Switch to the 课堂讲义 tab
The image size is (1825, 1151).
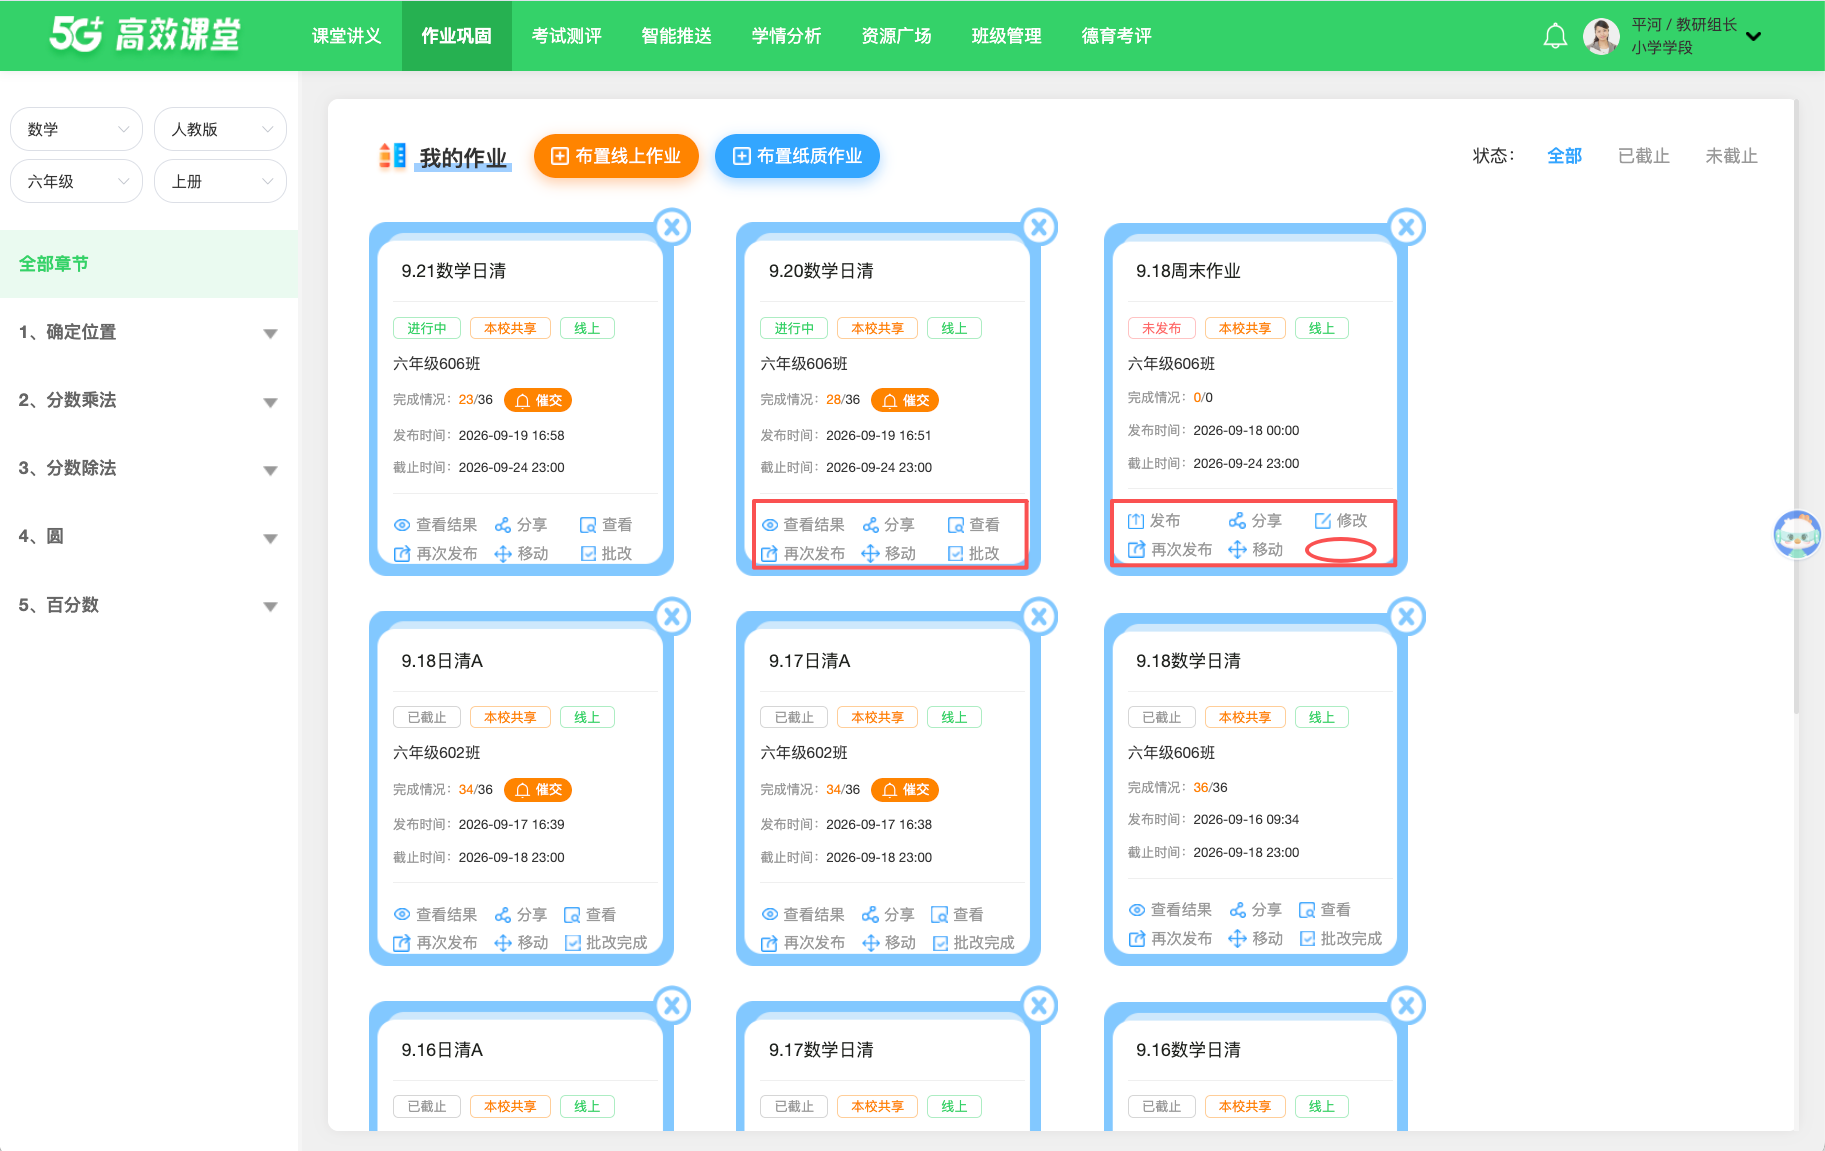tap(346, 36)
